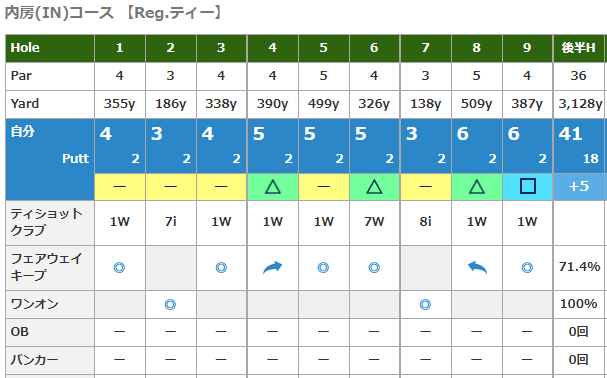Click the triangle bogey symbol under hole 8

[477, 187]
